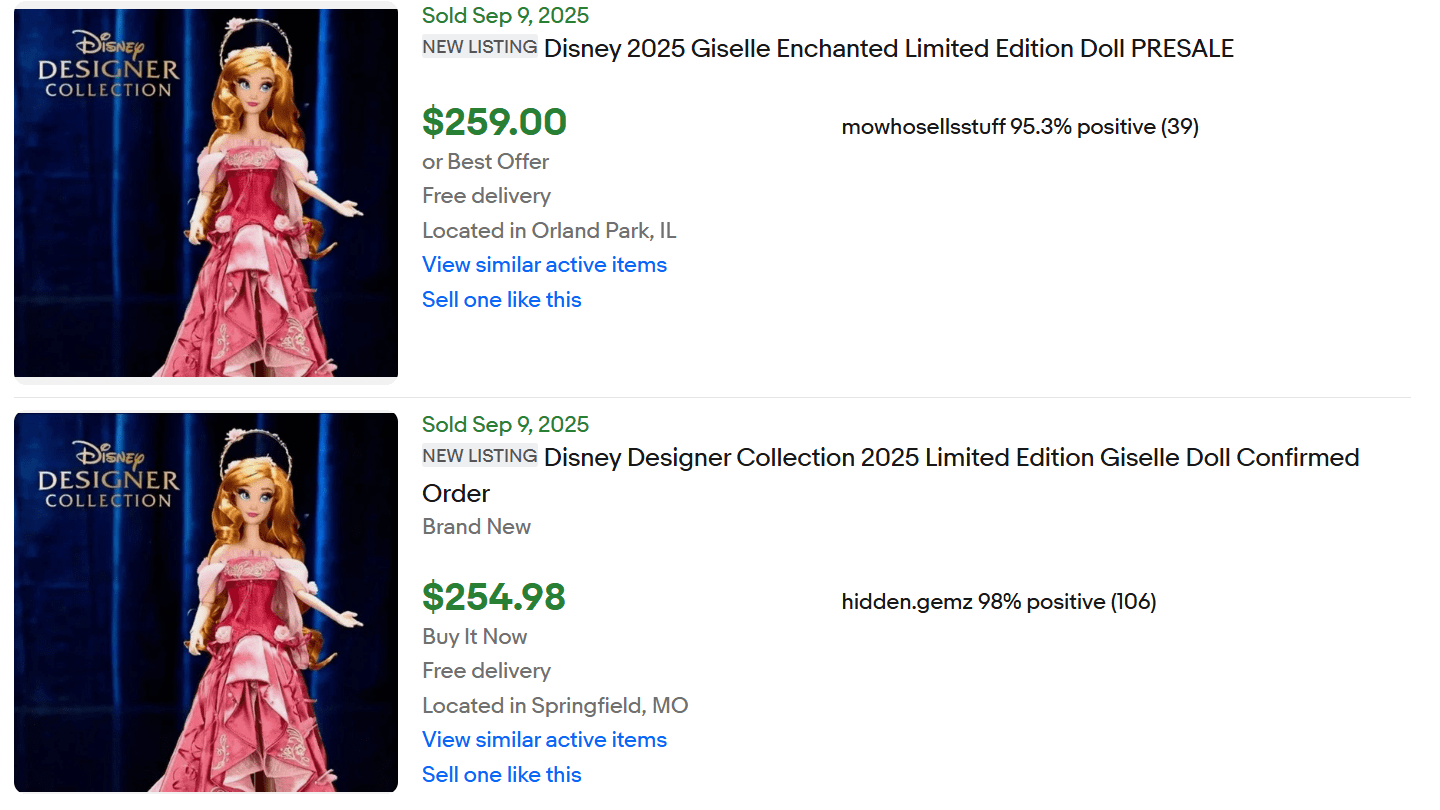Viewport: 1440px width, 810px height.
Task: Open the Designer Collection Giselle Confirmed Order title
Action: point(950,458)
